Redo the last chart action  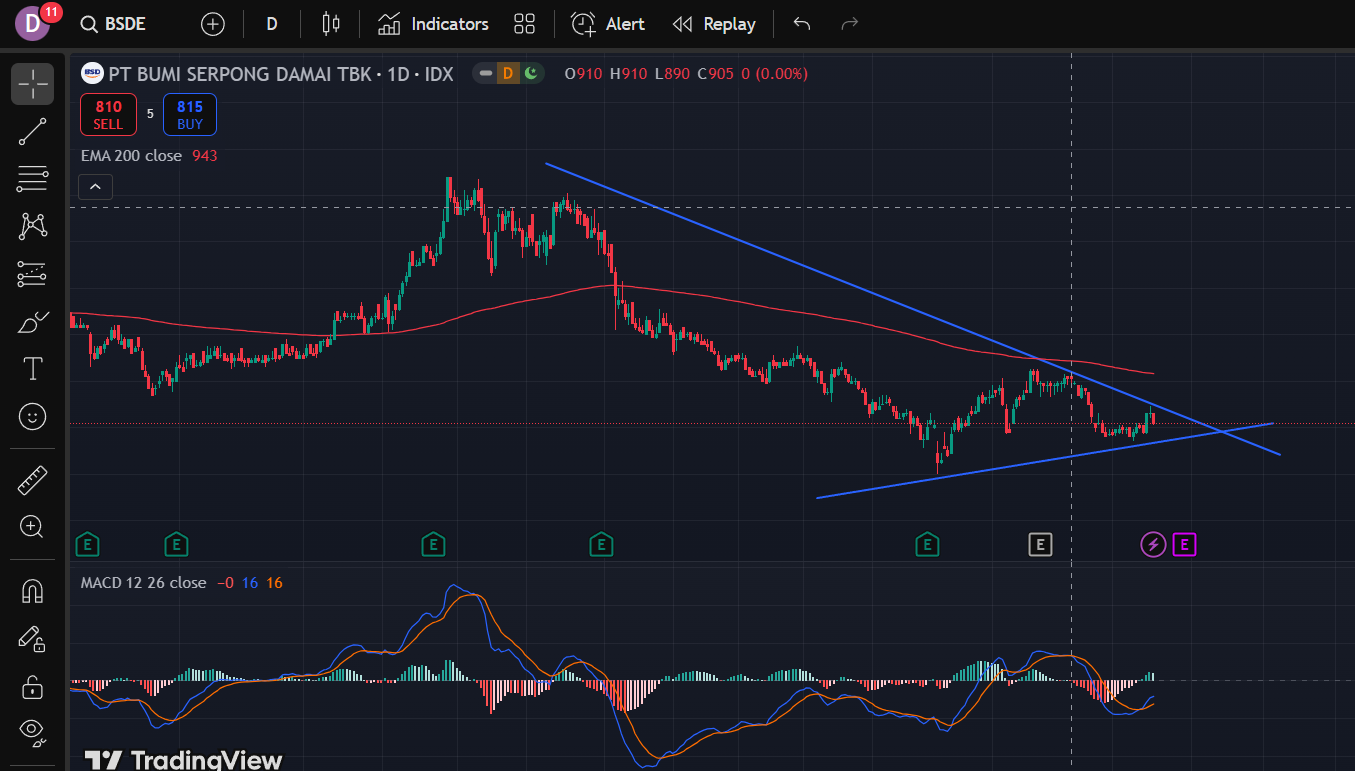850,24
